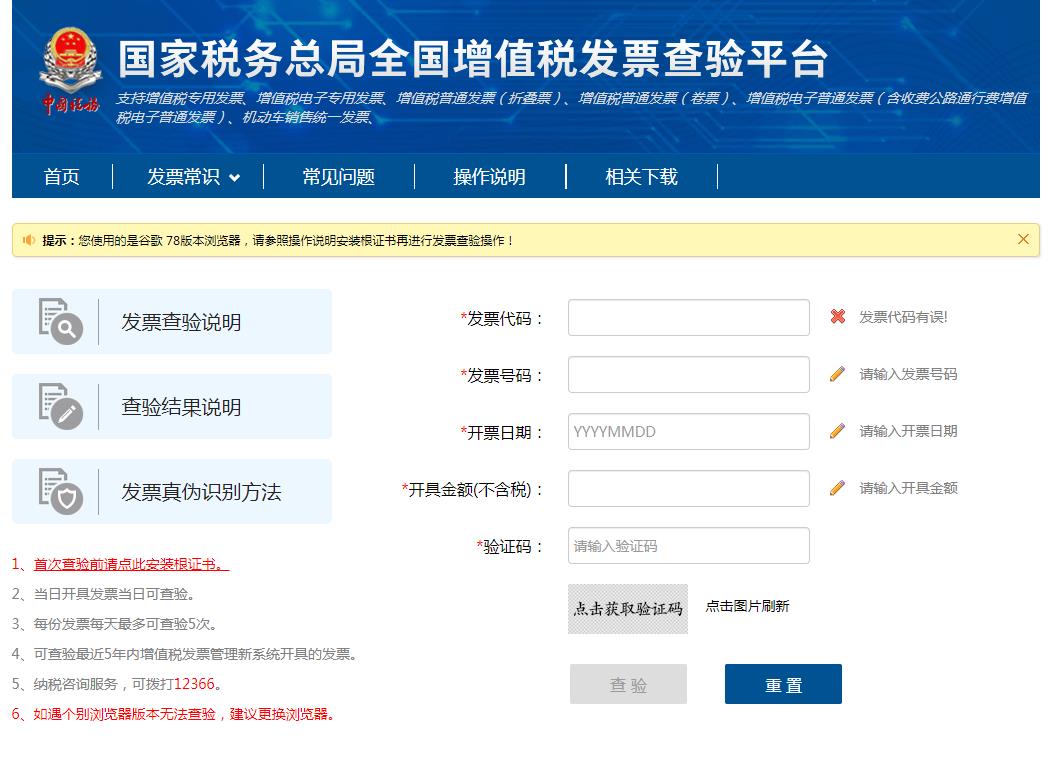This screenshot has height=773, width=1051.
Task: Expand the 发票常识 dropdown menu
Action: click(x=193, y=177)
